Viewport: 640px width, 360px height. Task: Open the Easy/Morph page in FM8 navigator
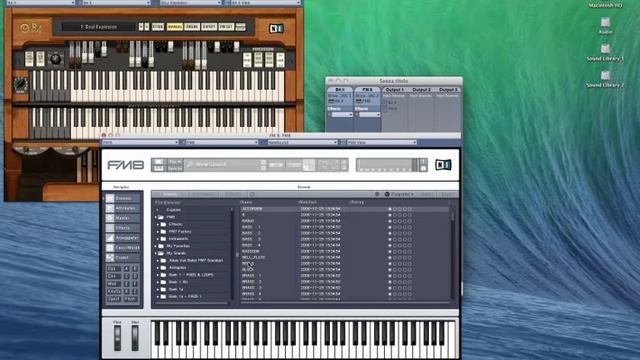123,248
